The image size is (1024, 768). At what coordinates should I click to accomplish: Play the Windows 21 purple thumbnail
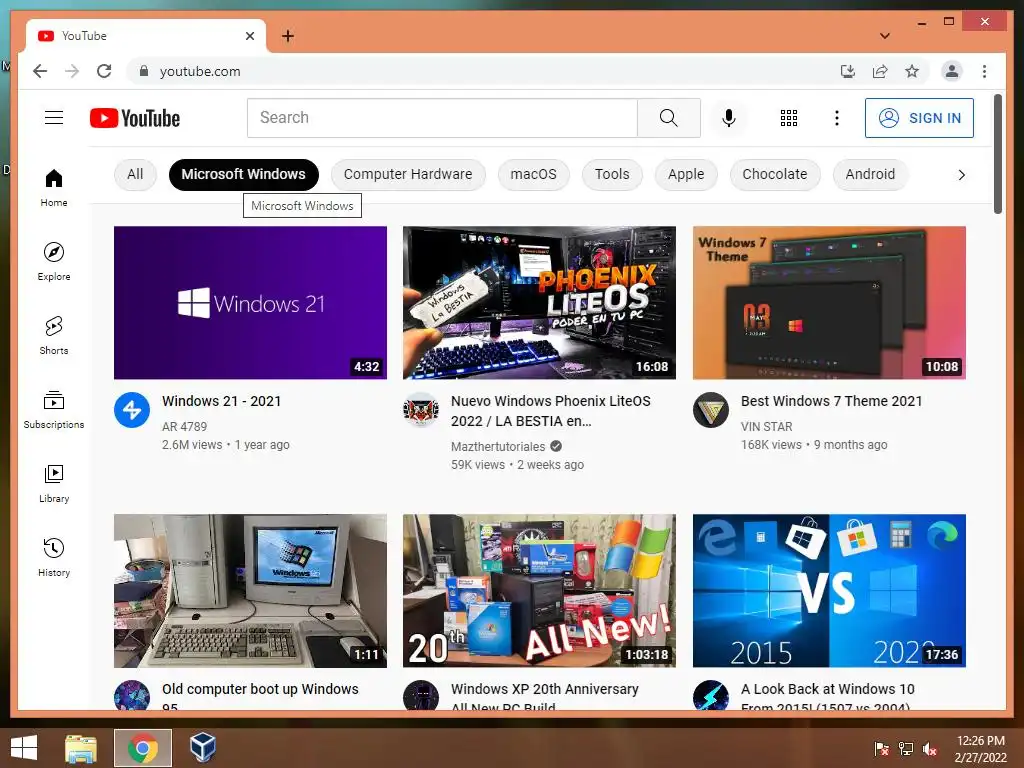tap(250, 302)
